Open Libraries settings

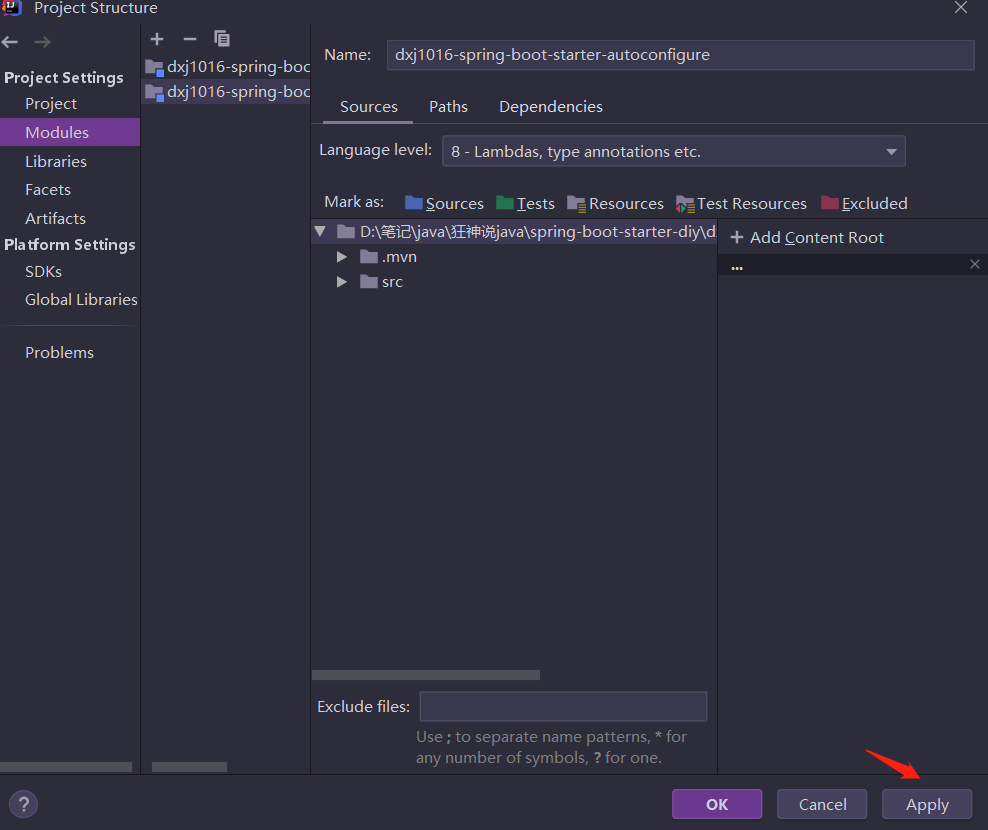coord(56,161)
